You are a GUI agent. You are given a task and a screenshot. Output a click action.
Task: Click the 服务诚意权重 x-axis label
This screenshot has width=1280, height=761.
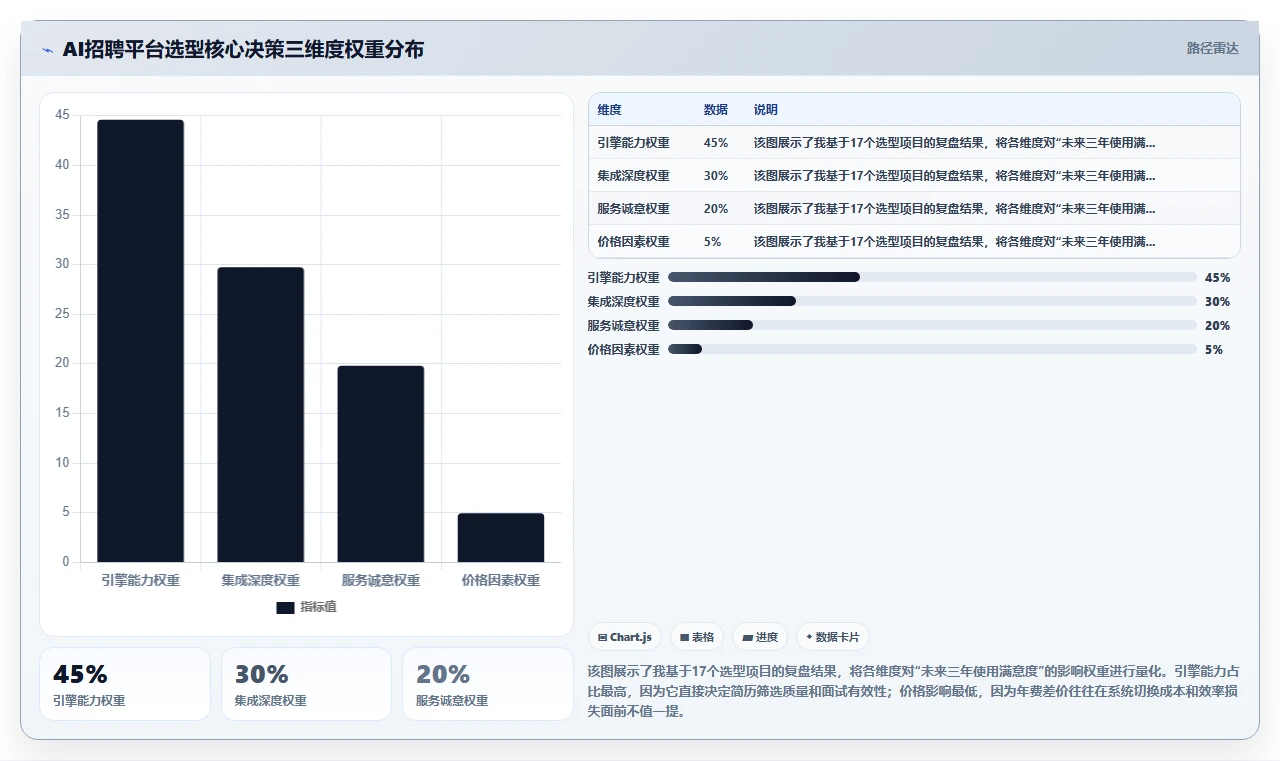[x=381, y=580]
